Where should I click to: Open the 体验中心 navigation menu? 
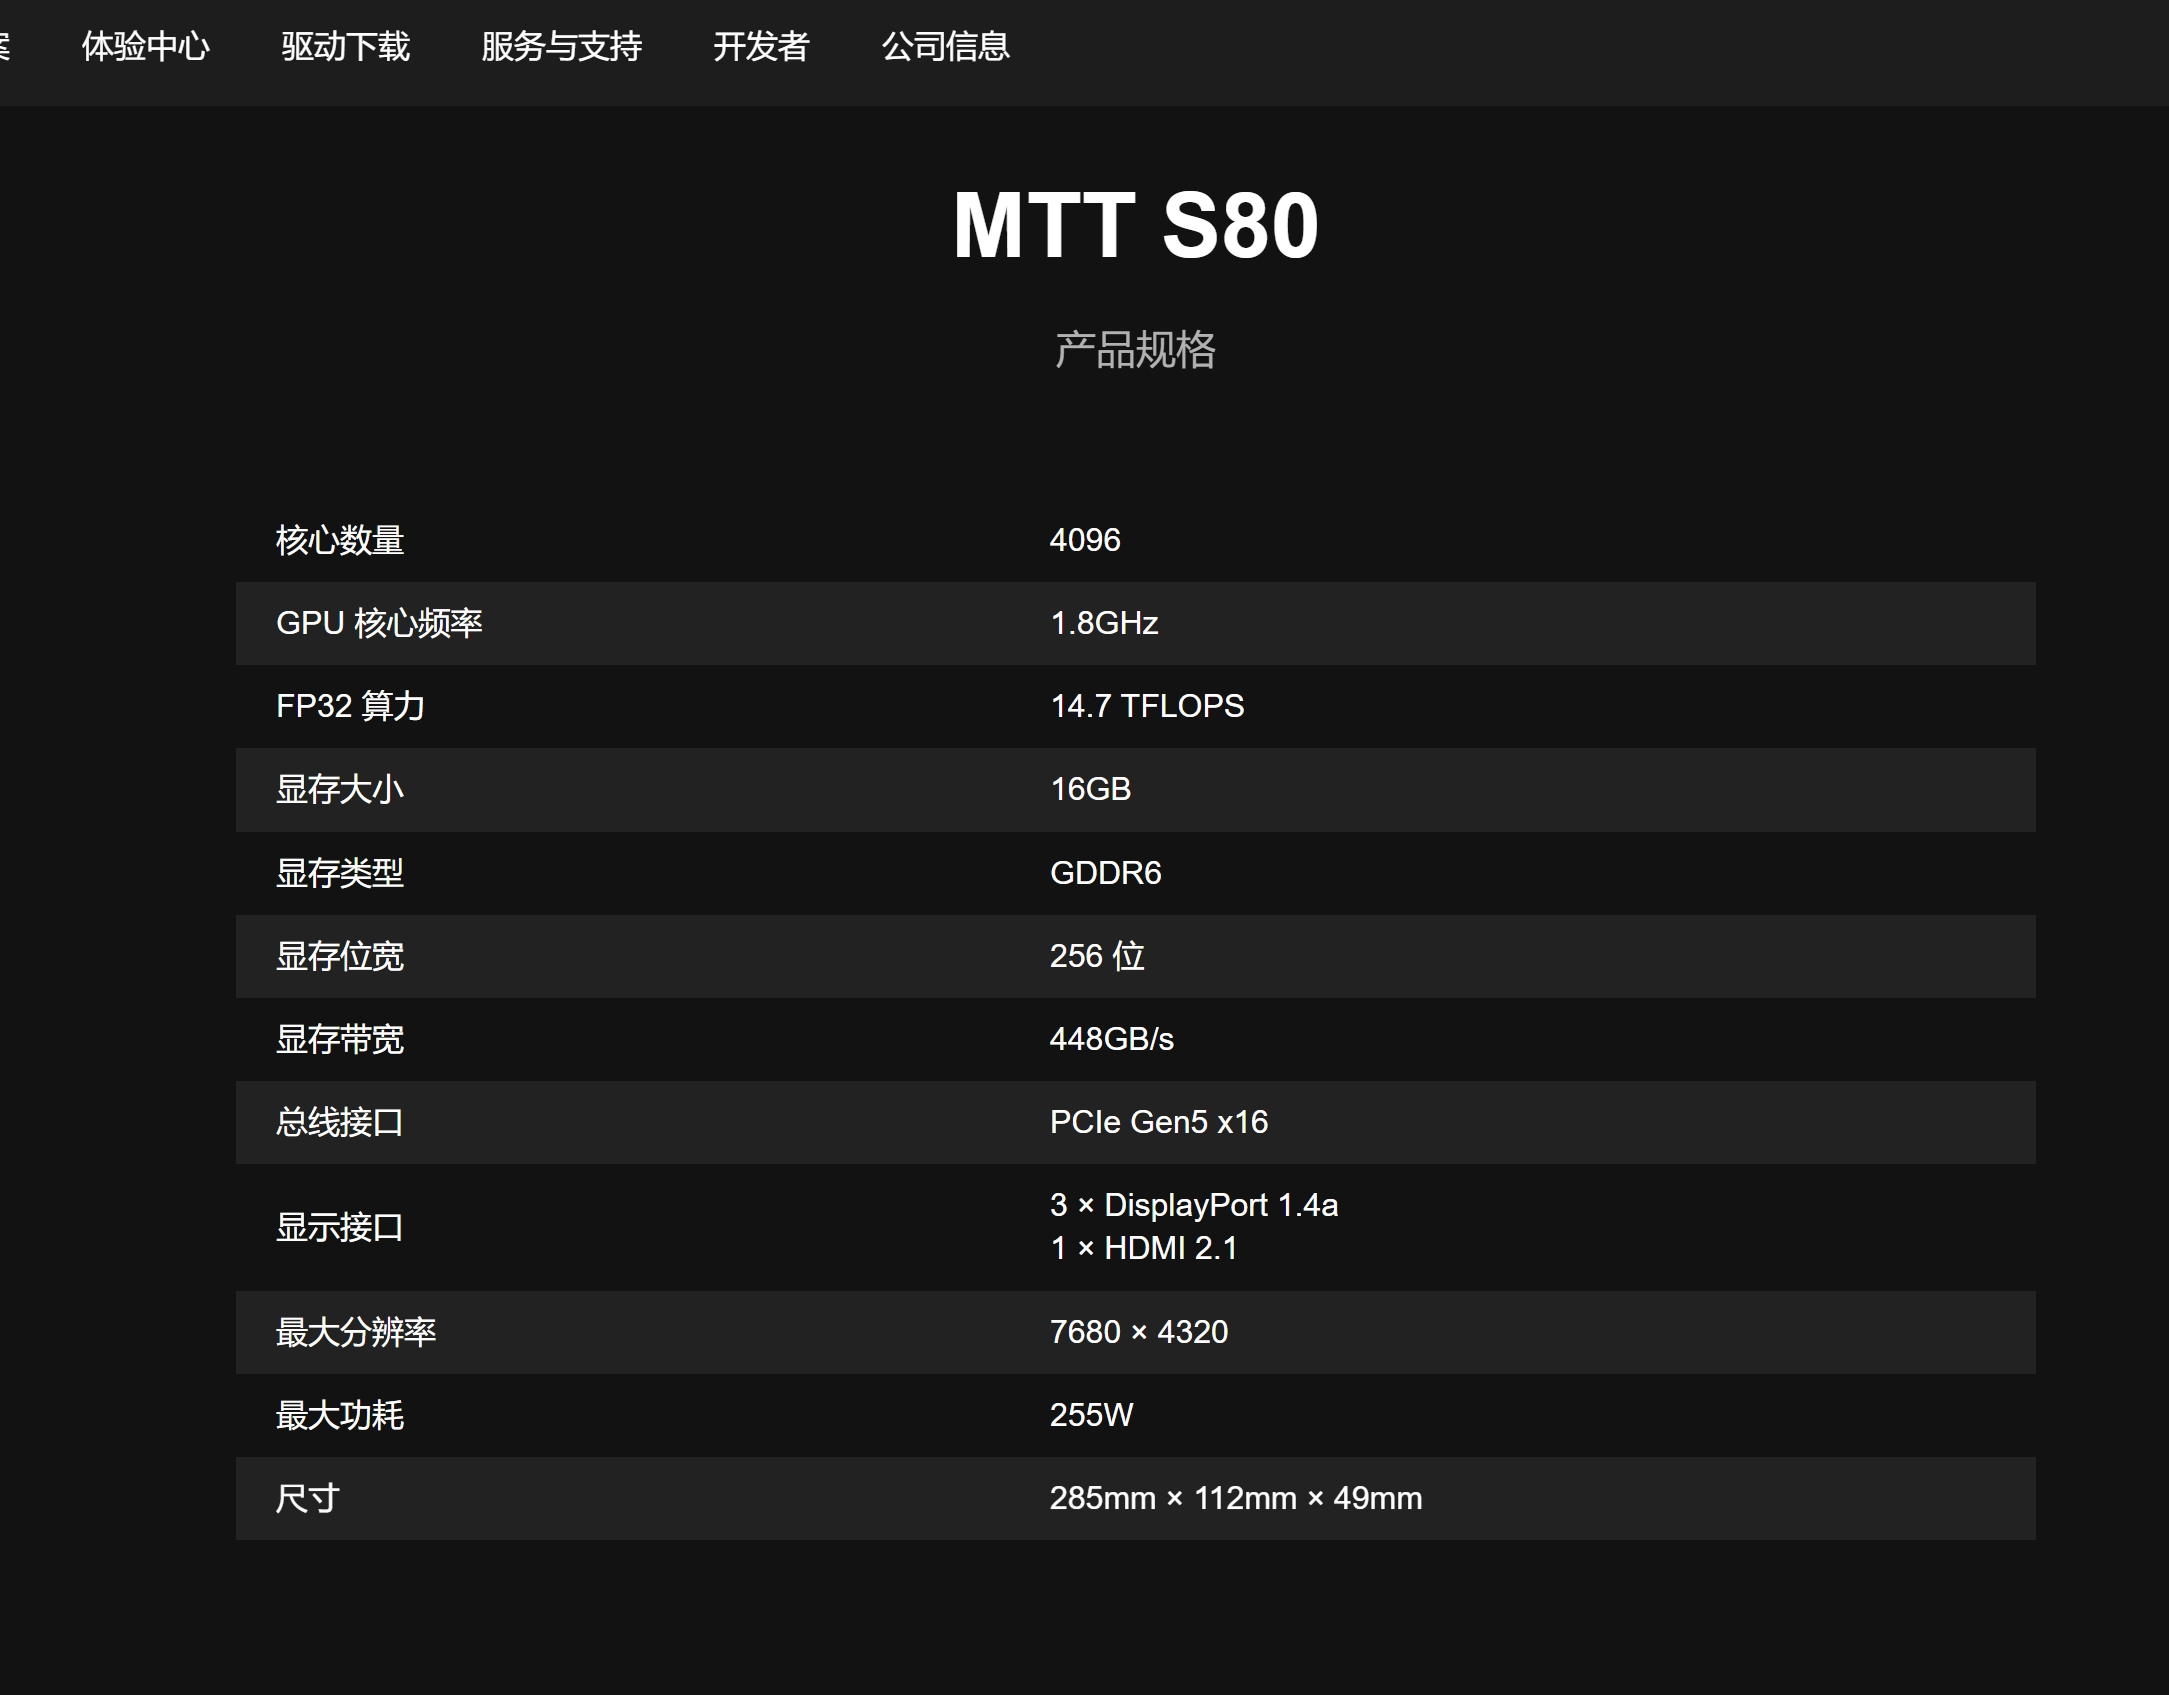pos(145,46)
